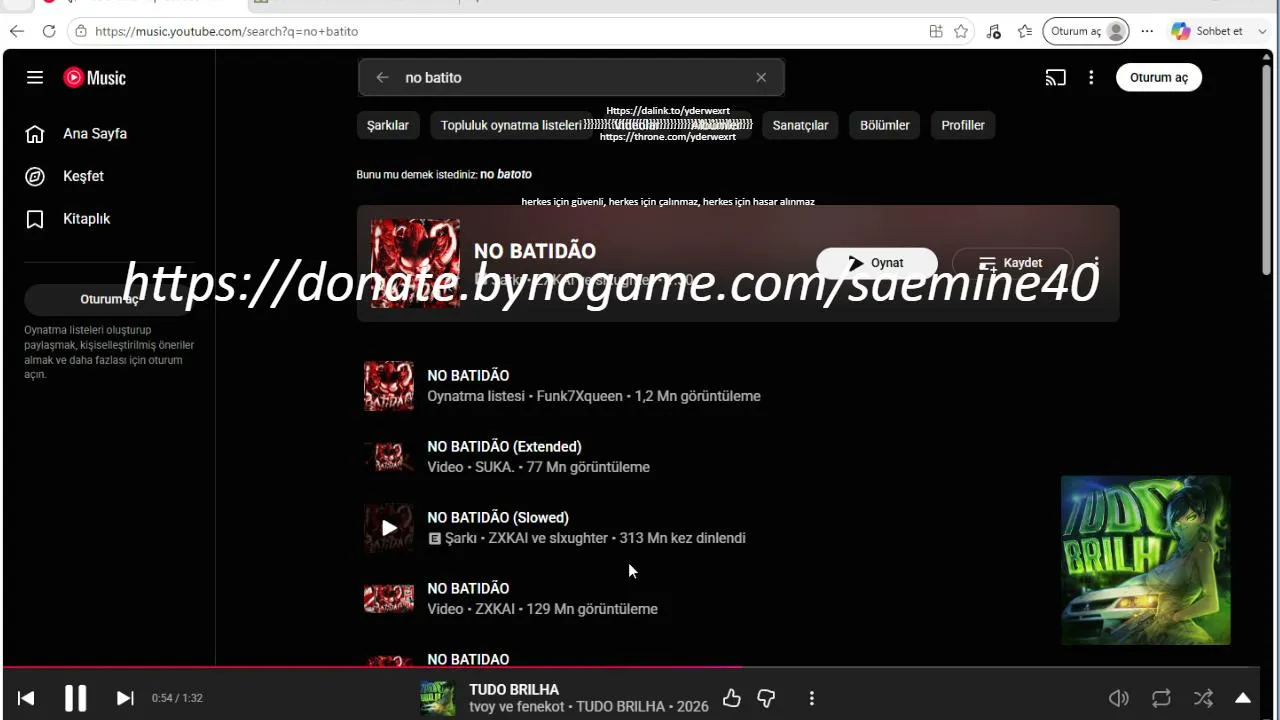Toggle repeat mode in the player bar
1280x720 pixels.
click(x=1161, y=698)
